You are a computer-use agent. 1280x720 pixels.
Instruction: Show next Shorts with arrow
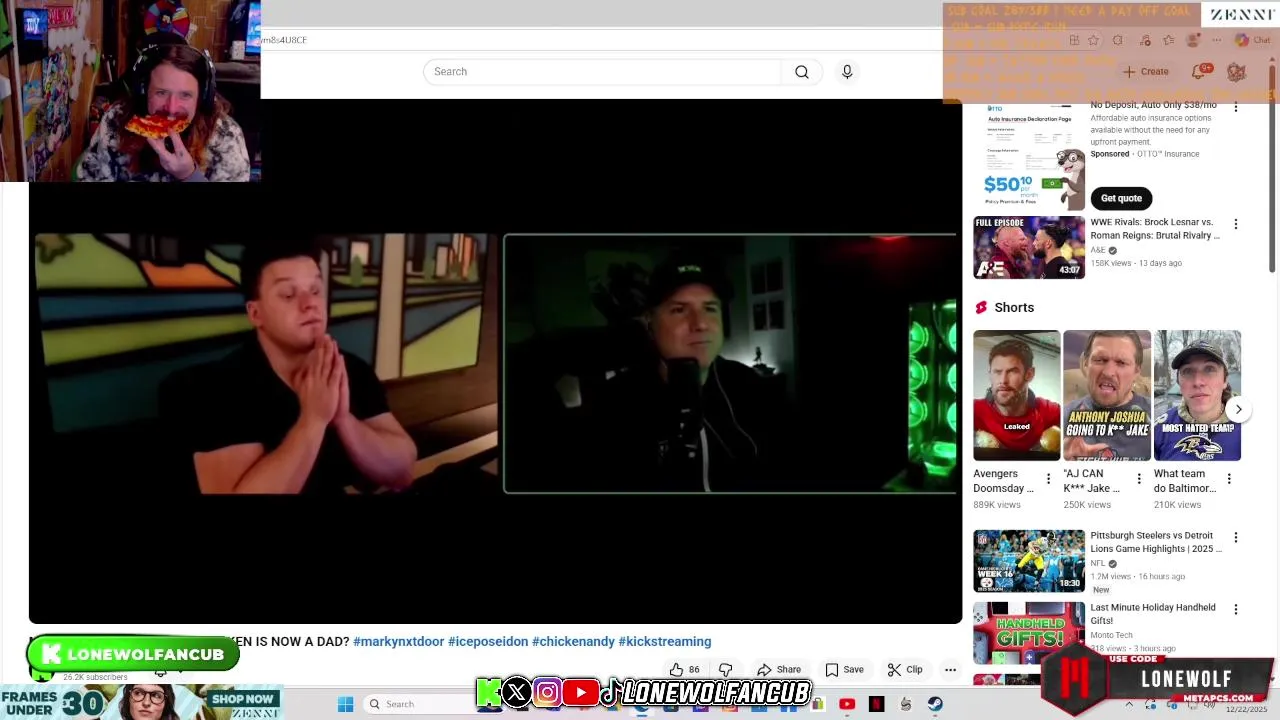tap(1238, 409)
